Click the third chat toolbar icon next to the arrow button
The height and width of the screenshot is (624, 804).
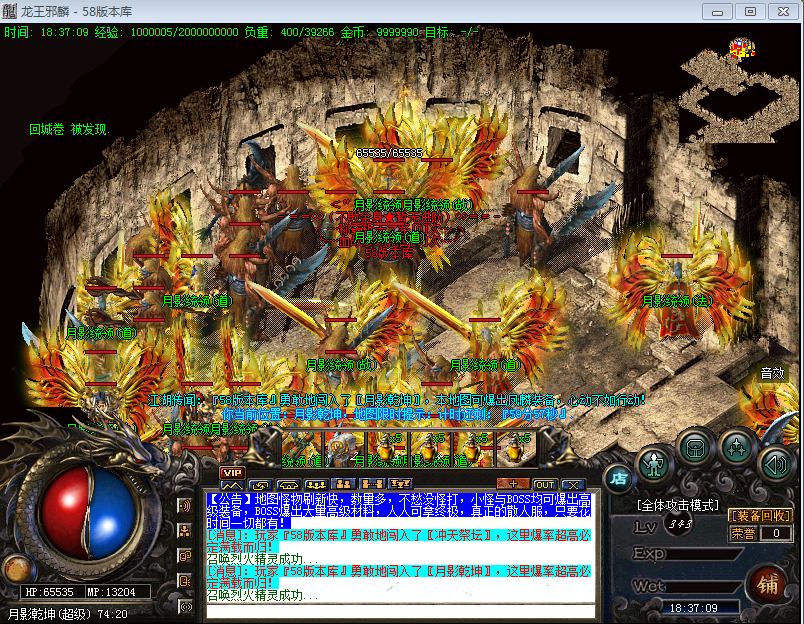tap(288, 485)
